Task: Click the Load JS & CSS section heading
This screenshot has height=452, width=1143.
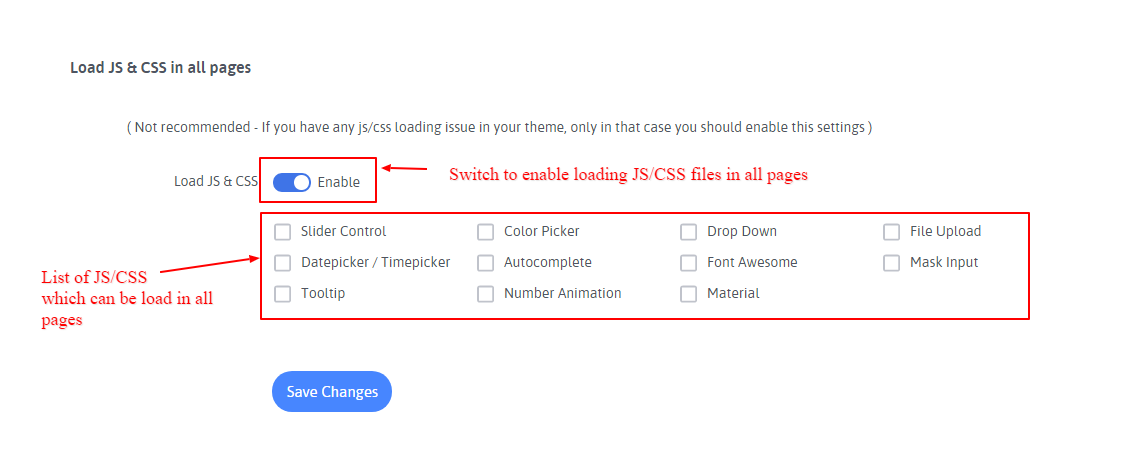Action: click(160, 68)
